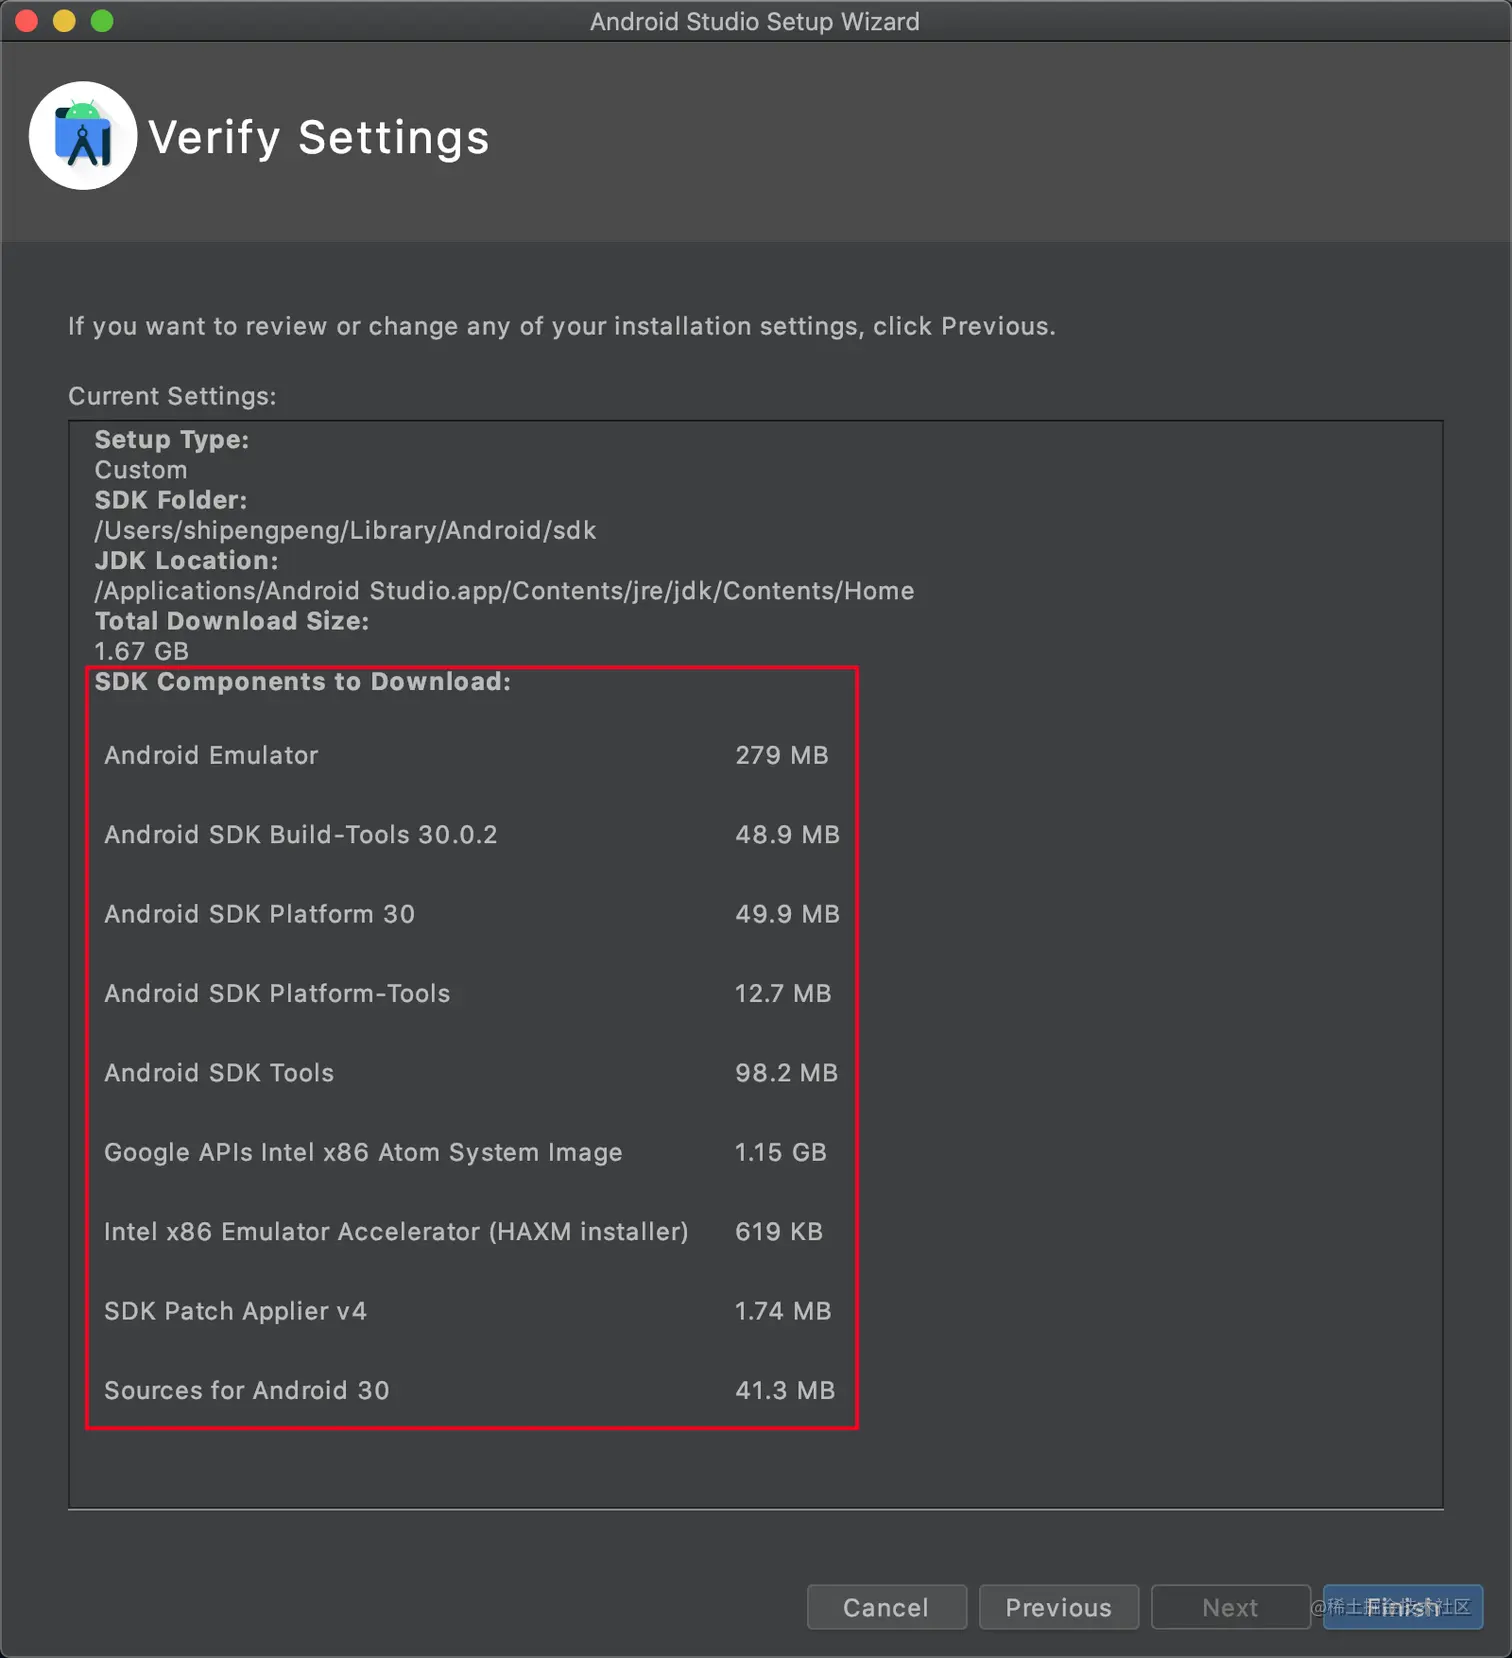Click the SDK Folder path text

[x=345, y=530]
